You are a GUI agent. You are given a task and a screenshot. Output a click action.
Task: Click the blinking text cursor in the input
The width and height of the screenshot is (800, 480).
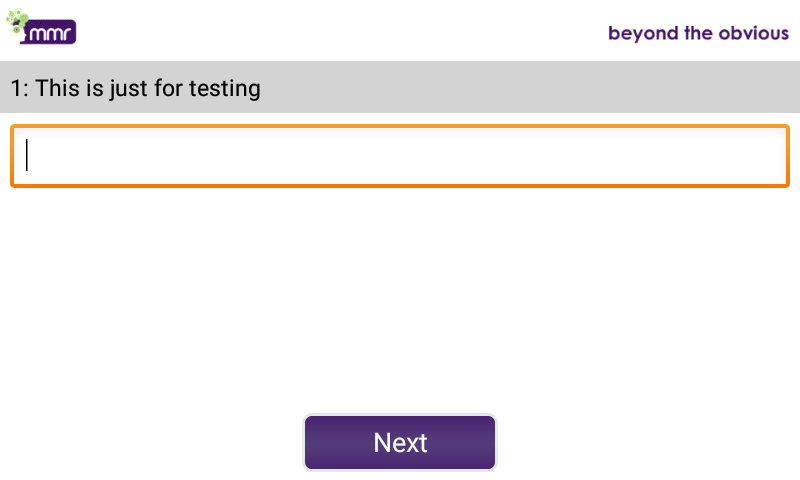click(x=27, y=156)
